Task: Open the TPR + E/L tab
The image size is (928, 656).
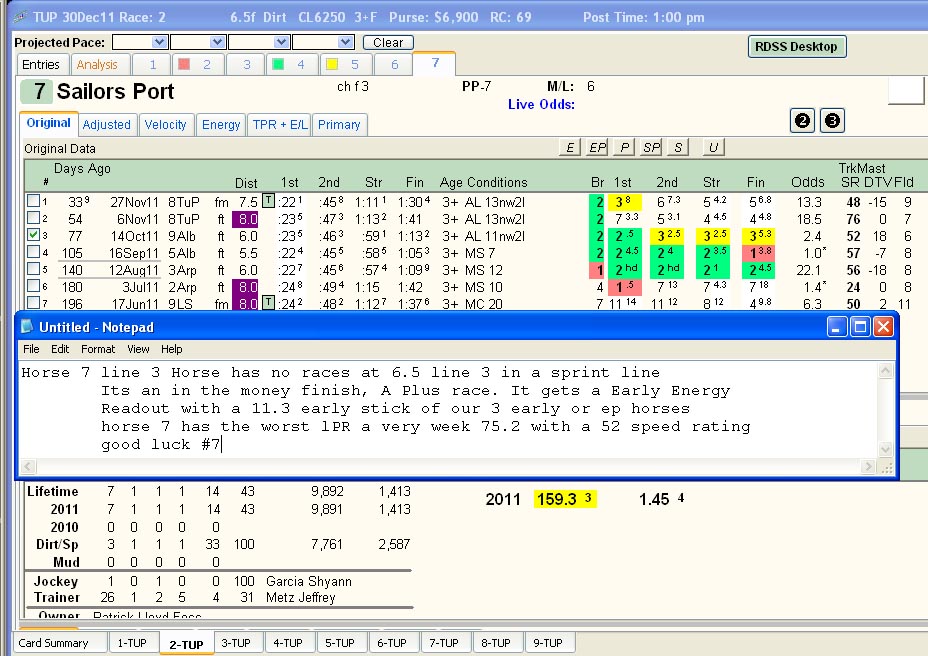Action: pos(279,124)
